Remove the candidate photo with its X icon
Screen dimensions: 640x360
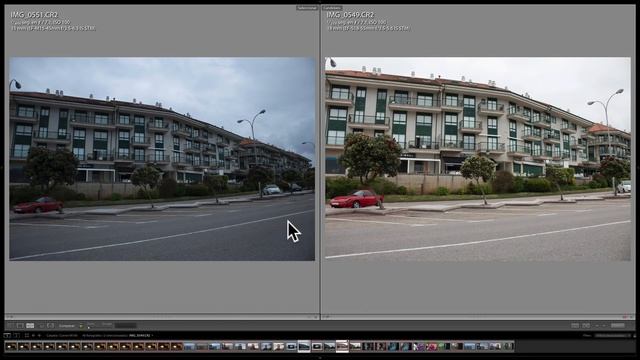click(x=631, y=317)
